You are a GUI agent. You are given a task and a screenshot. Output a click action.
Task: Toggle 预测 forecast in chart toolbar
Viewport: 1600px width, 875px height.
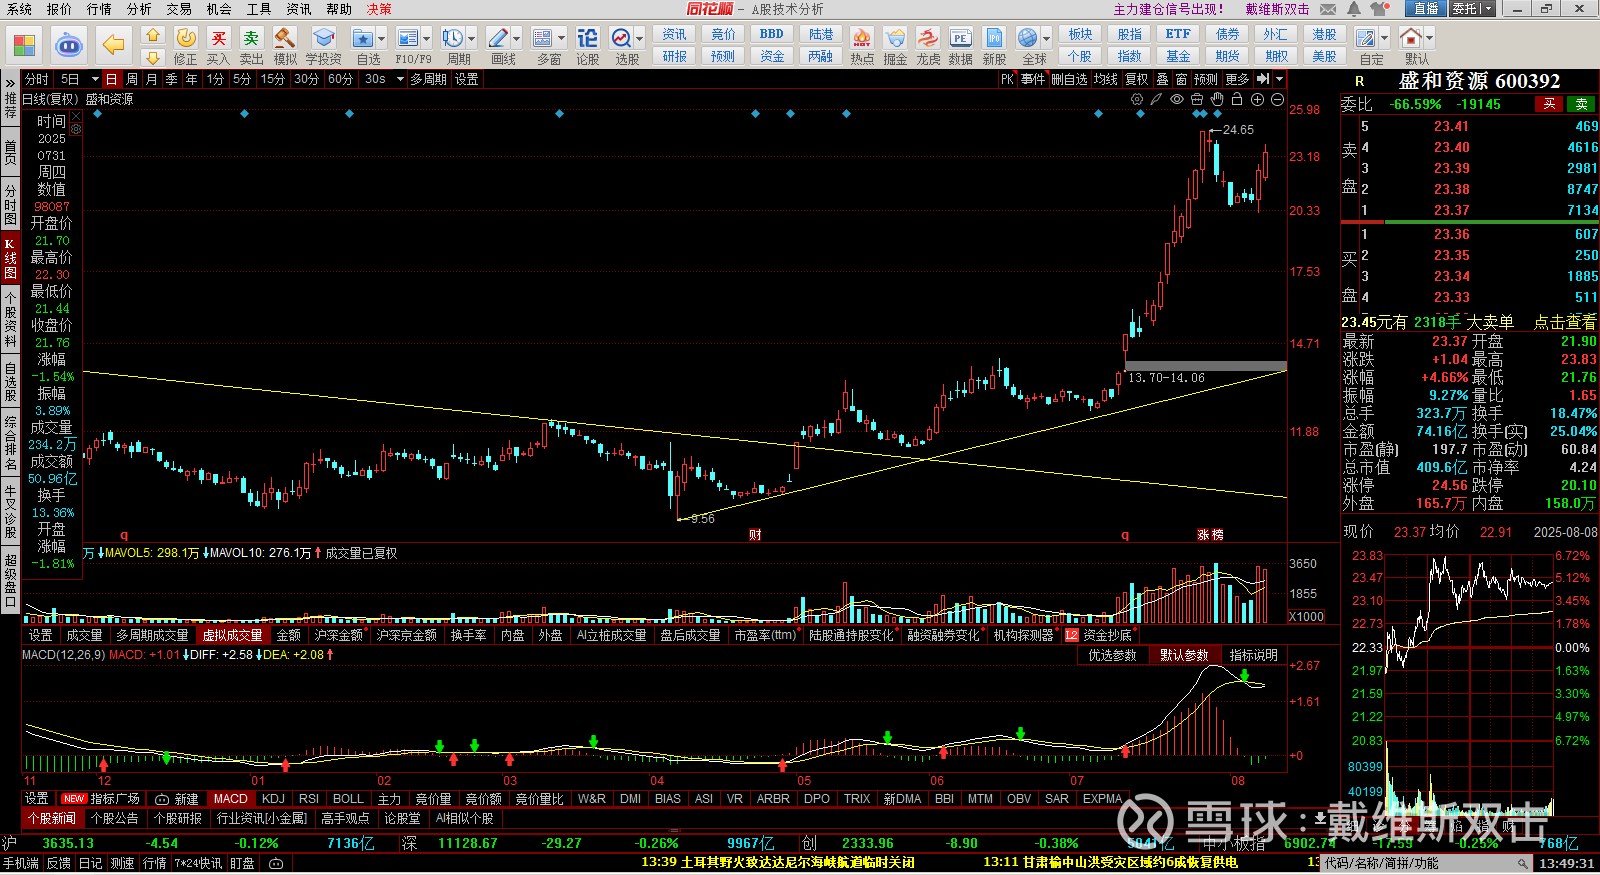click(x=1206, y=79)
